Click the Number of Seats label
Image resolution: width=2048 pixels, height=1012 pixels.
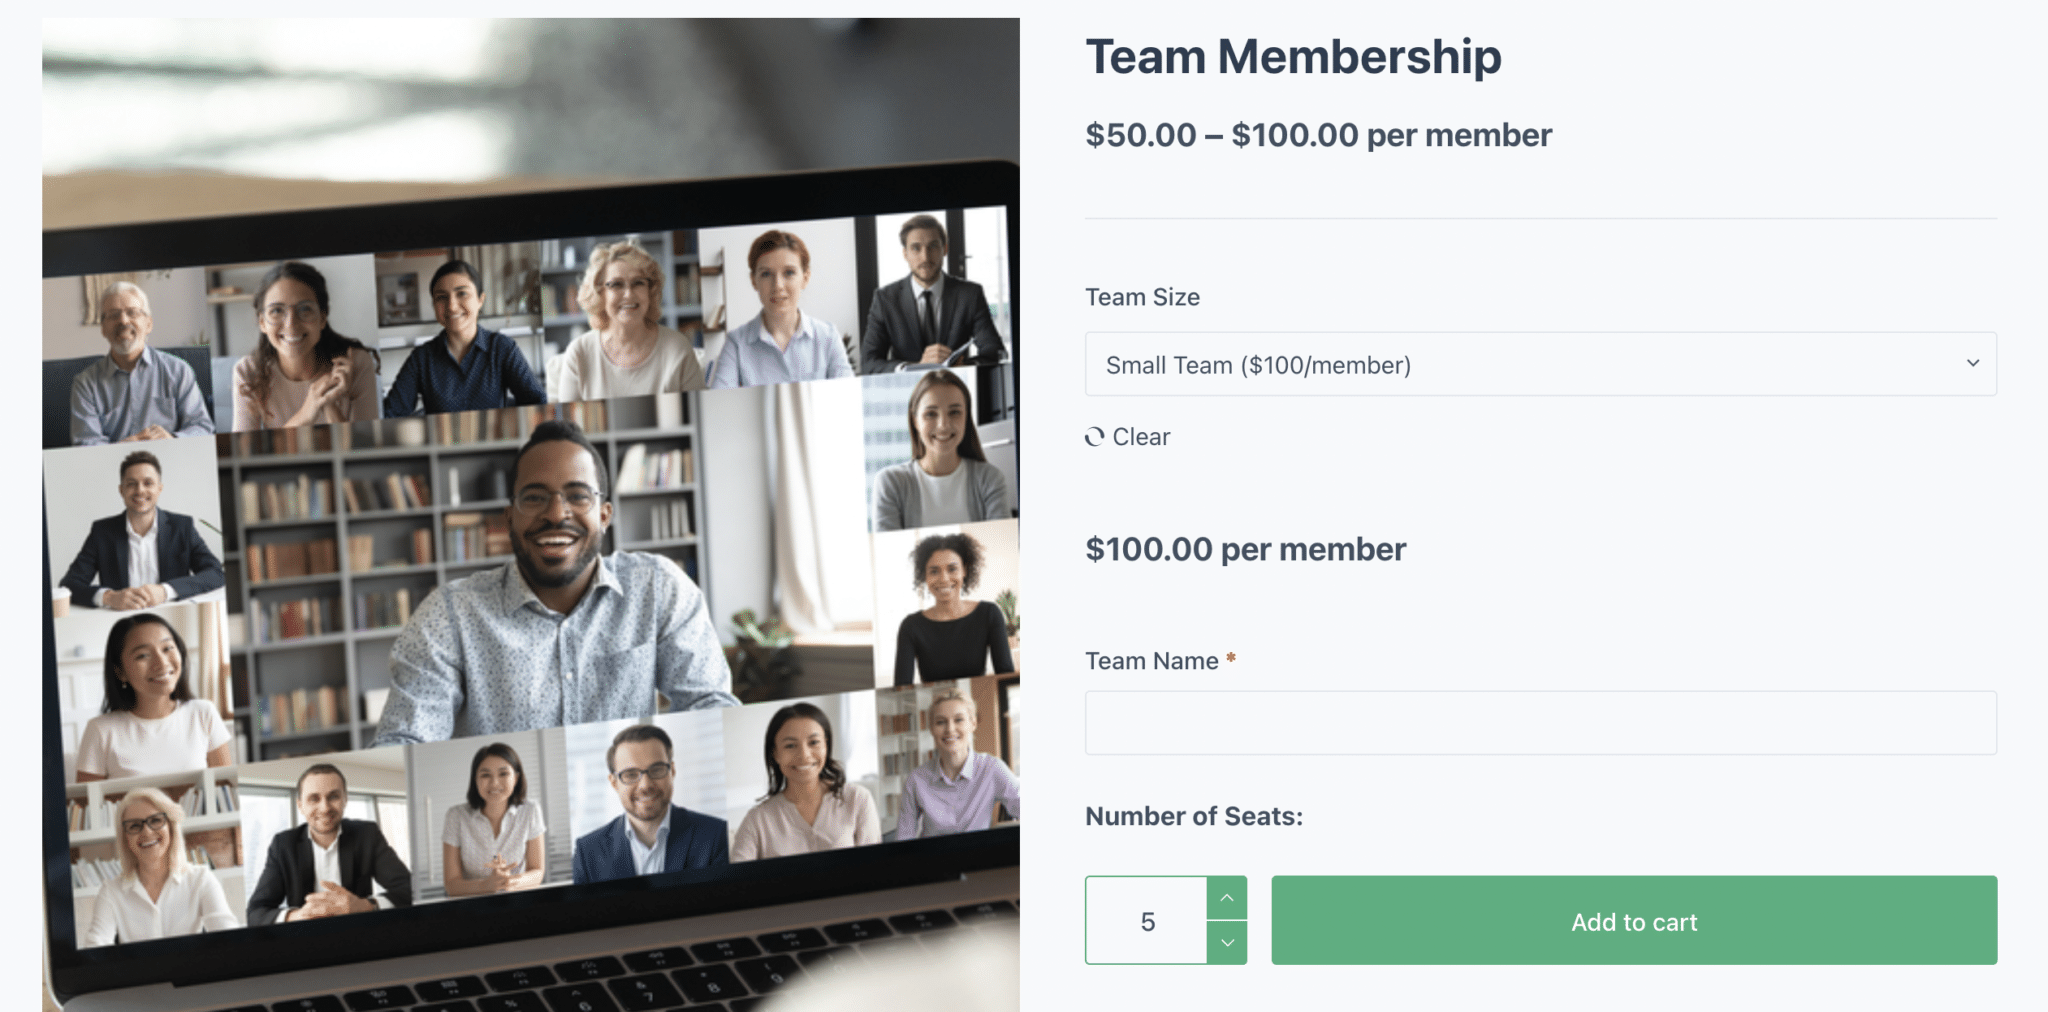(1193, 816)
